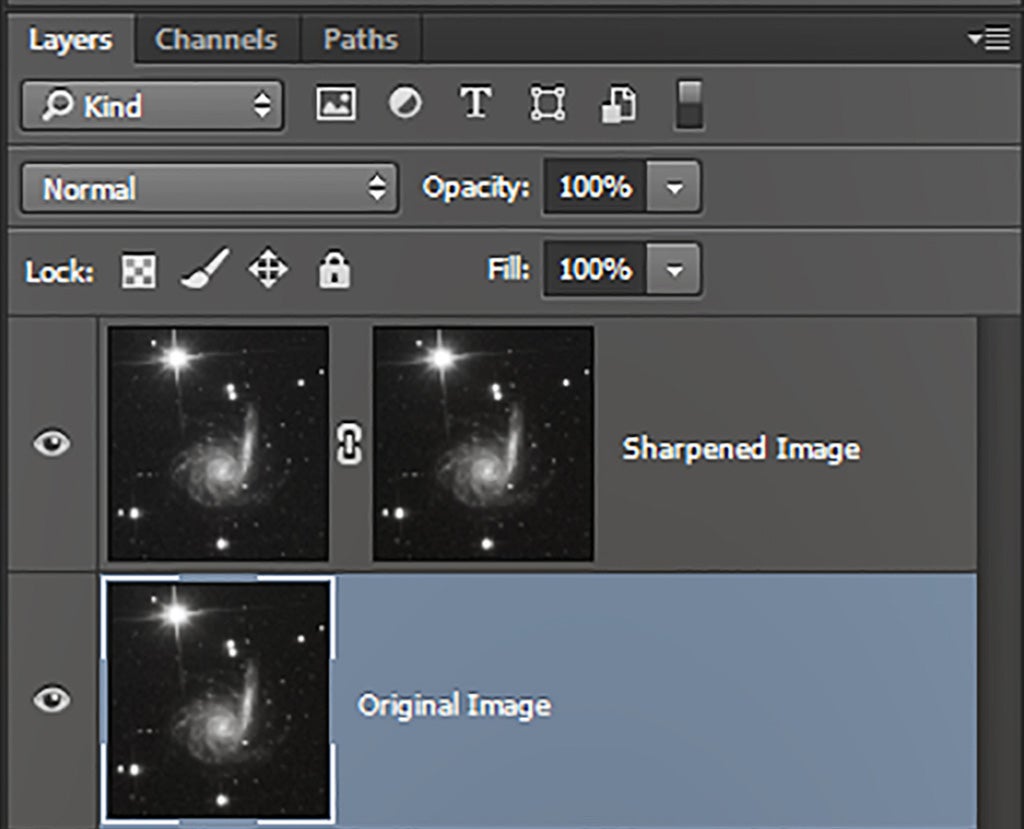Lock all with padlock icon
The image size is (1024, 829).
(334, 269)
